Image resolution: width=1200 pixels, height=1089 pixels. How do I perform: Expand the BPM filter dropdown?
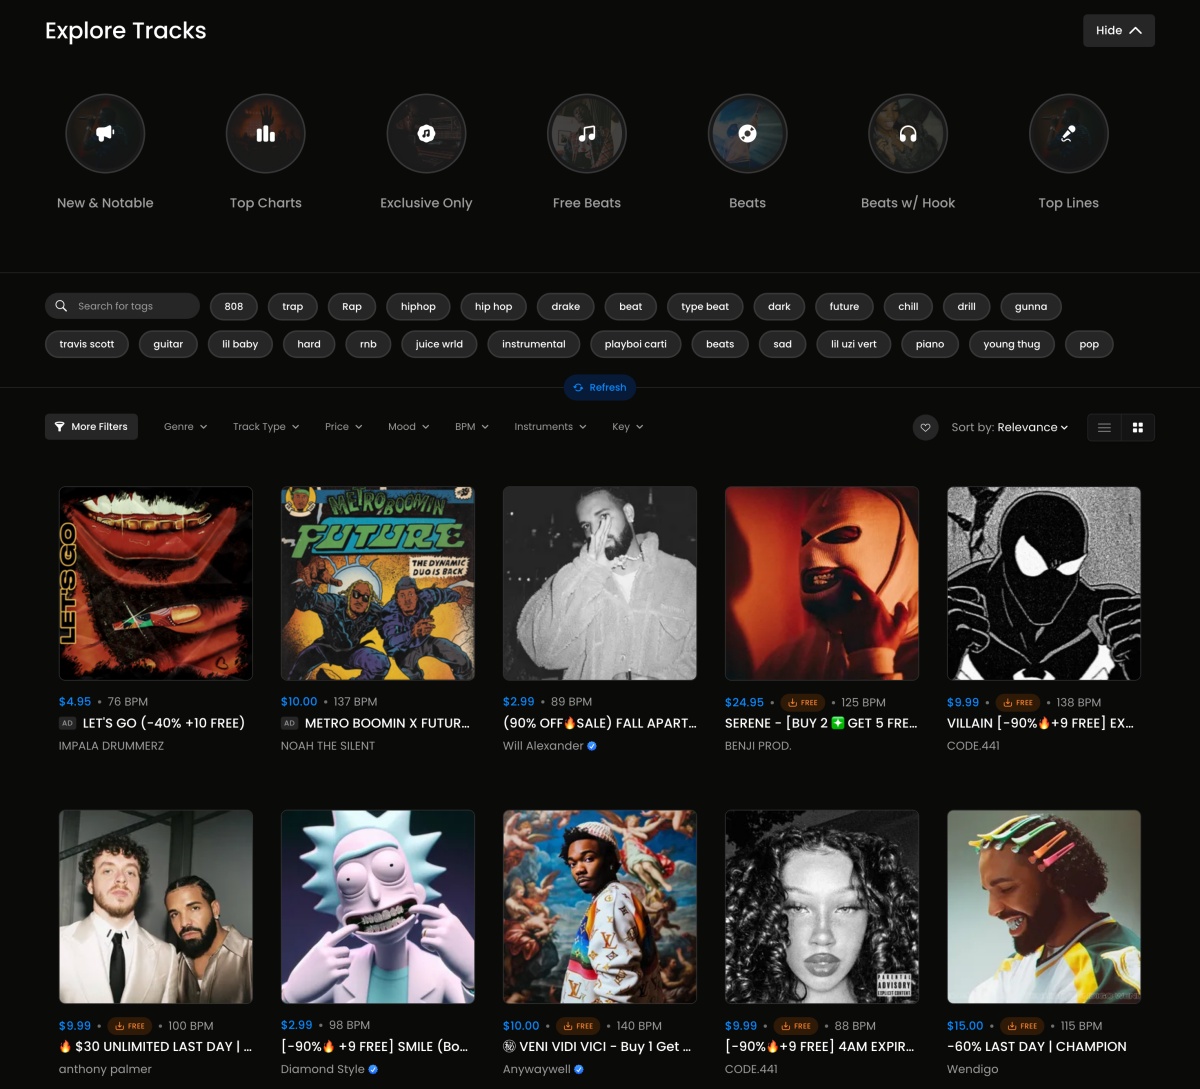pyautogui.click(x=472, y=427)
